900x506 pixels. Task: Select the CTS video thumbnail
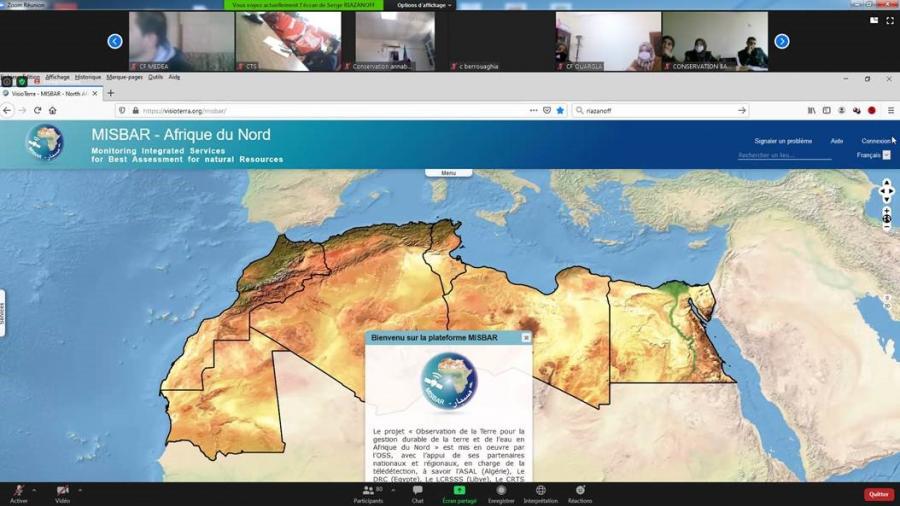coord(288,41)
